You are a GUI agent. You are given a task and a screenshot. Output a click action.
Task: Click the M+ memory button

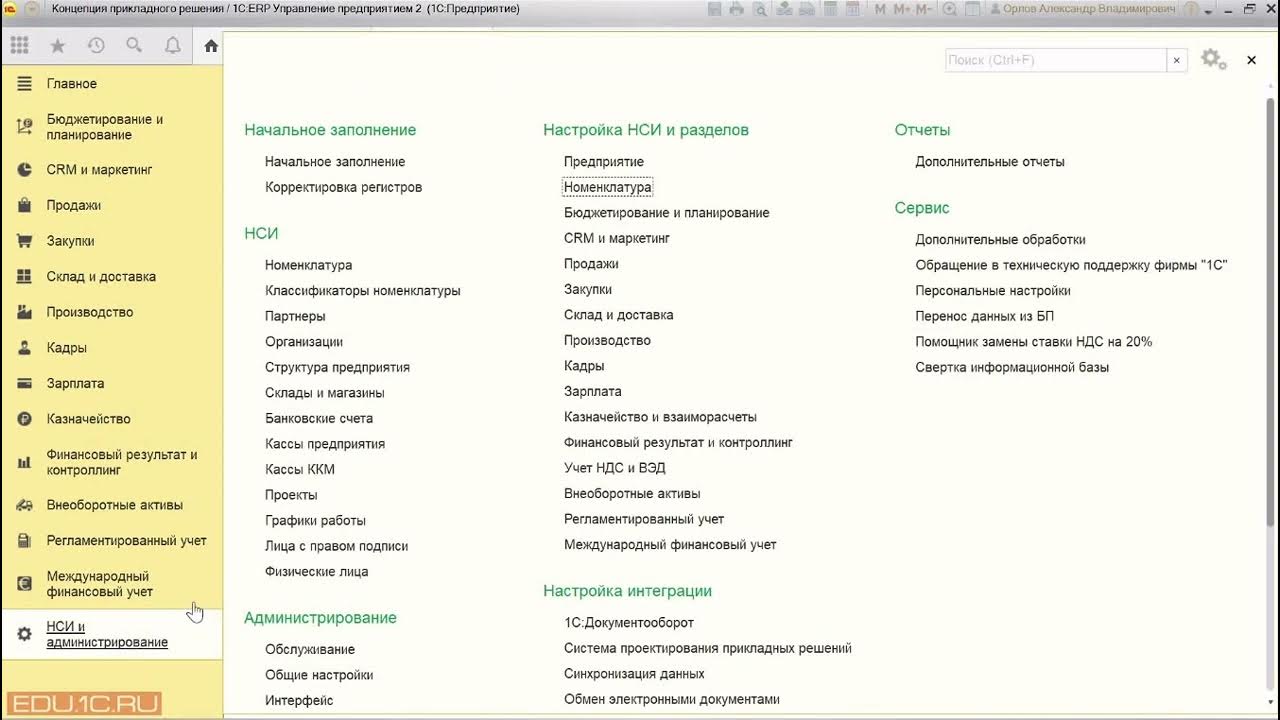click(901, 9)
